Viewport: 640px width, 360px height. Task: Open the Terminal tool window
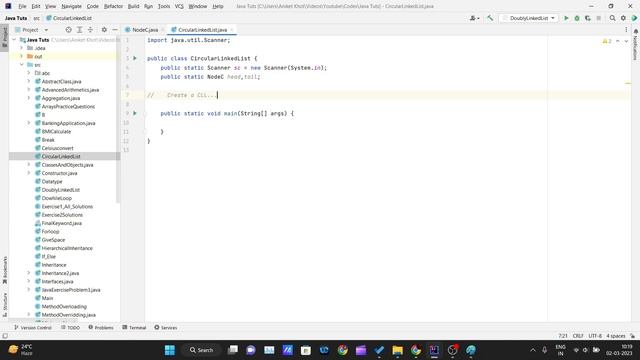pyautogui.click(x=134, y=327)
